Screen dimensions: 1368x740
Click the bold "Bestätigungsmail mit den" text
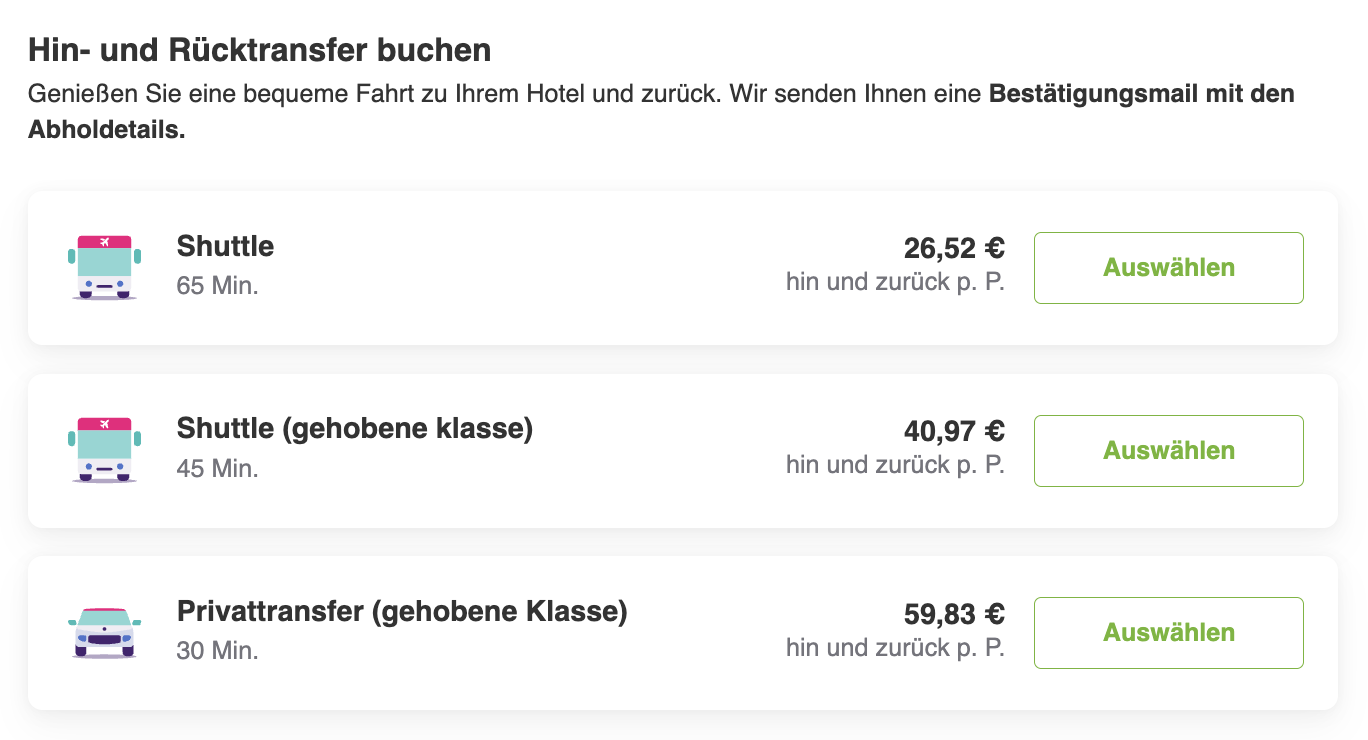pos(1141,95)
